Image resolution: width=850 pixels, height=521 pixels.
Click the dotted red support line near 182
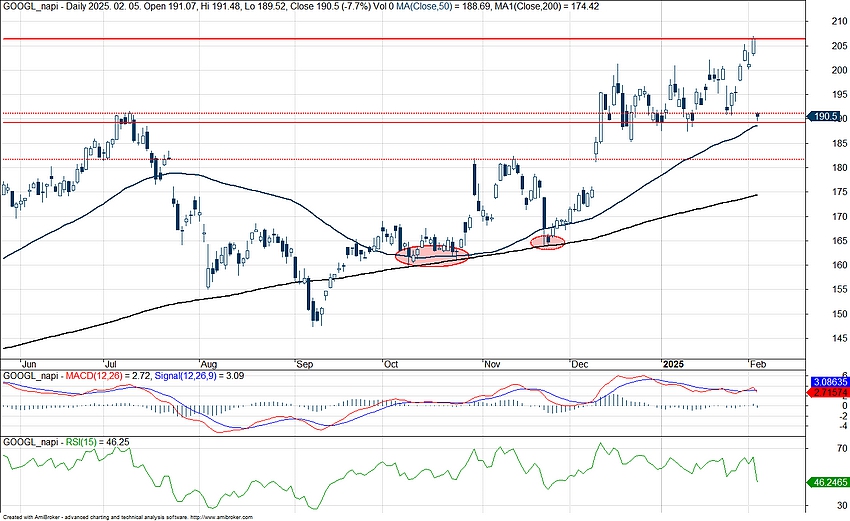(x=400, y=159)
